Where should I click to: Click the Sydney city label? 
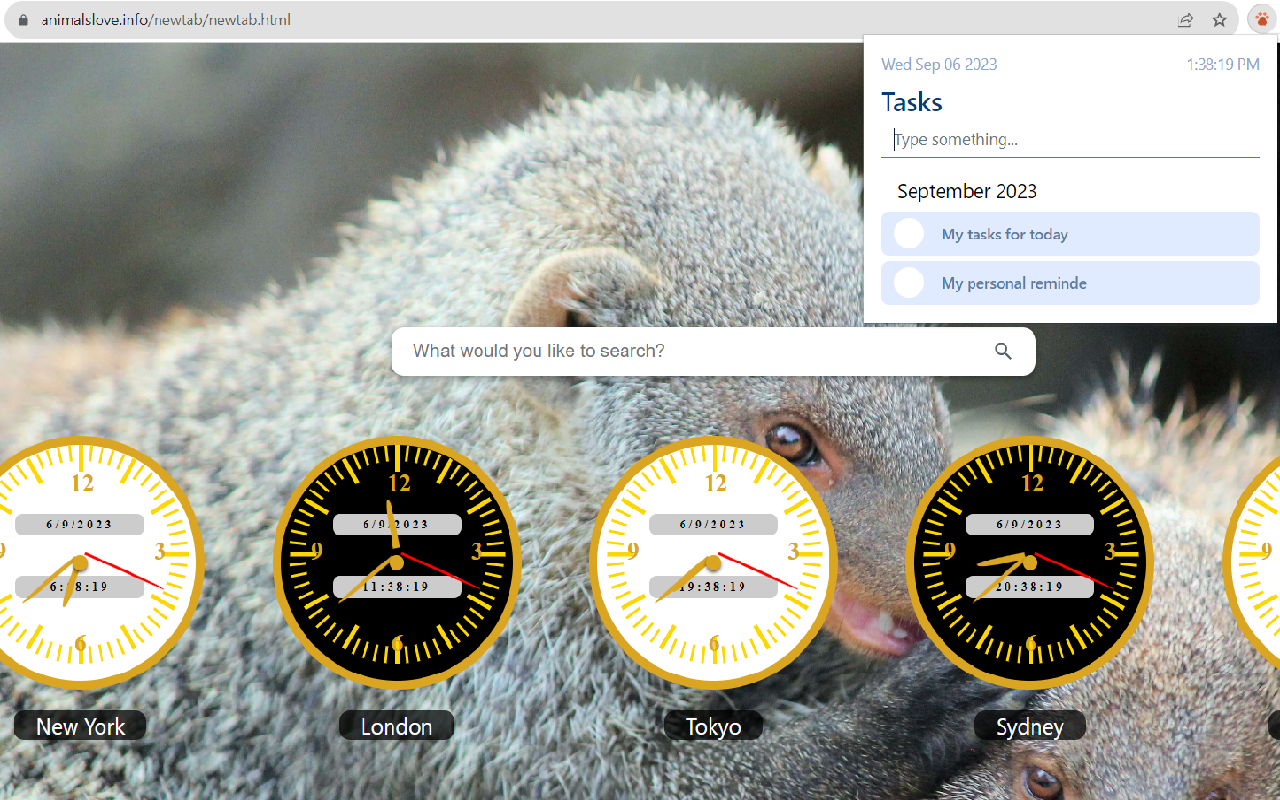(x=1029, y=726)
